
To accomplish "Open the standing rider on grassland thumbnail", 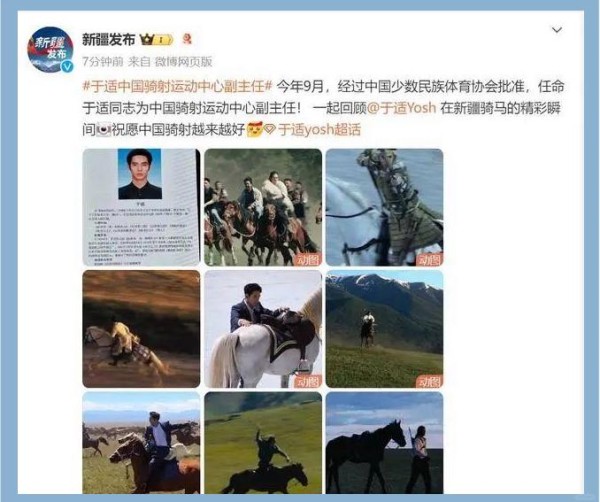I will pos(263,443).
